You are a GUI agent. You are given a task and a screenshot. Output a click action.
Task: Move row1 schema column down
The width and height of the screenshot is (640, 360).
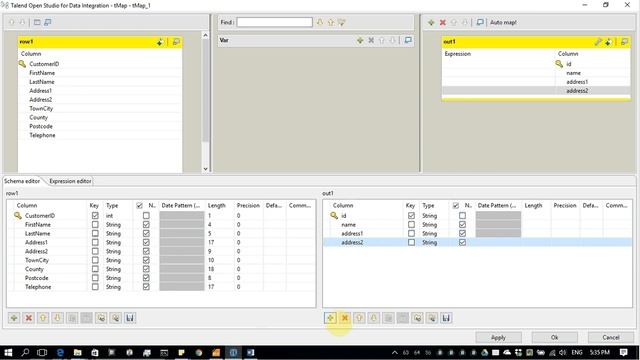click(58, 318)
